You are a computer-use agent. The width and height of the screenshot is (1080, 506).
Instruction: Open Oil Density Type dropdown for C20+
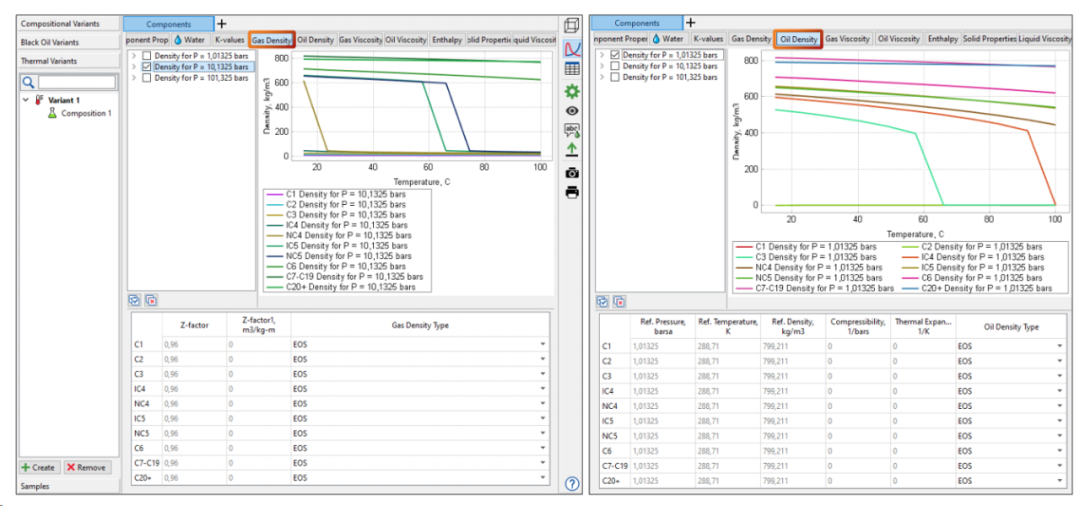[x=1061, y=481]
